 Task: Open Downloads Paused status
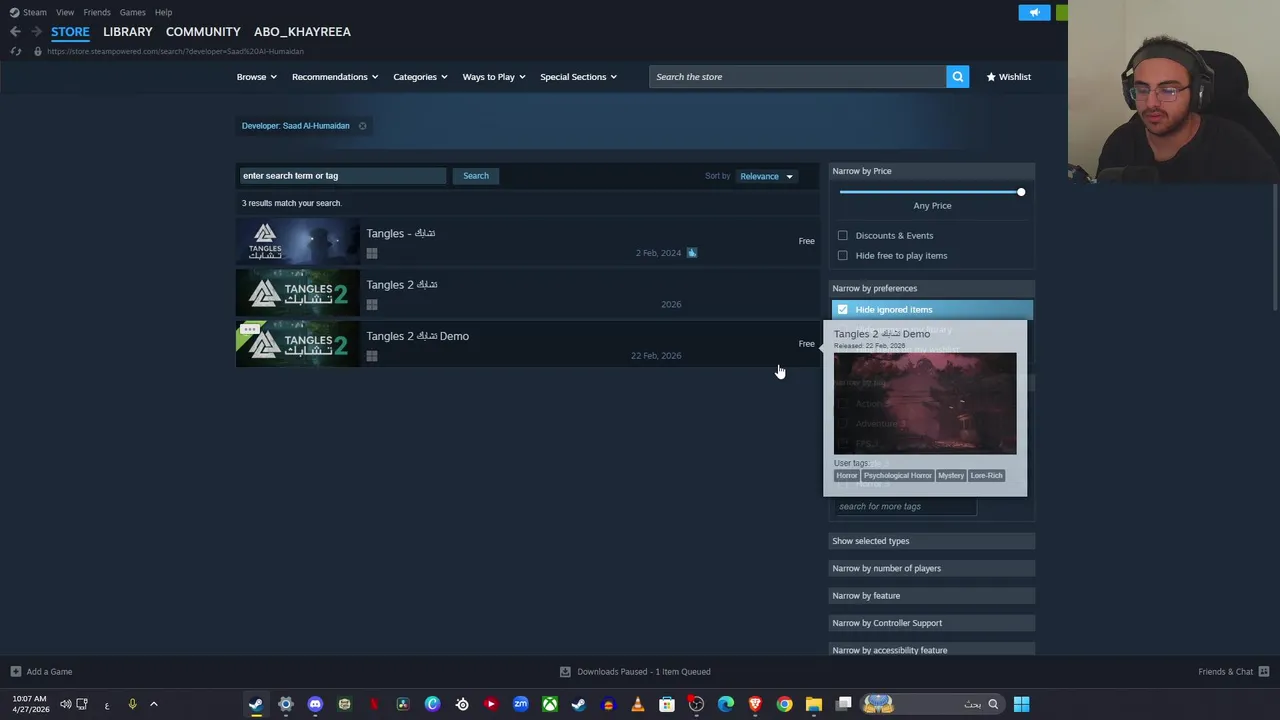tap(635, 672)
